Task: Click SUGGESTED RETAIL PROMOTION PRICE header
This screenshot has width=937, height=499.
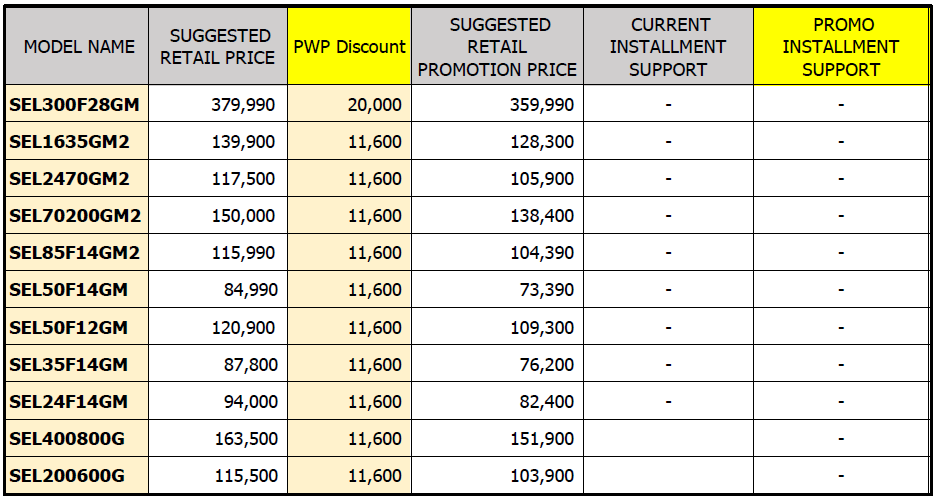Action: click(497, 47)
